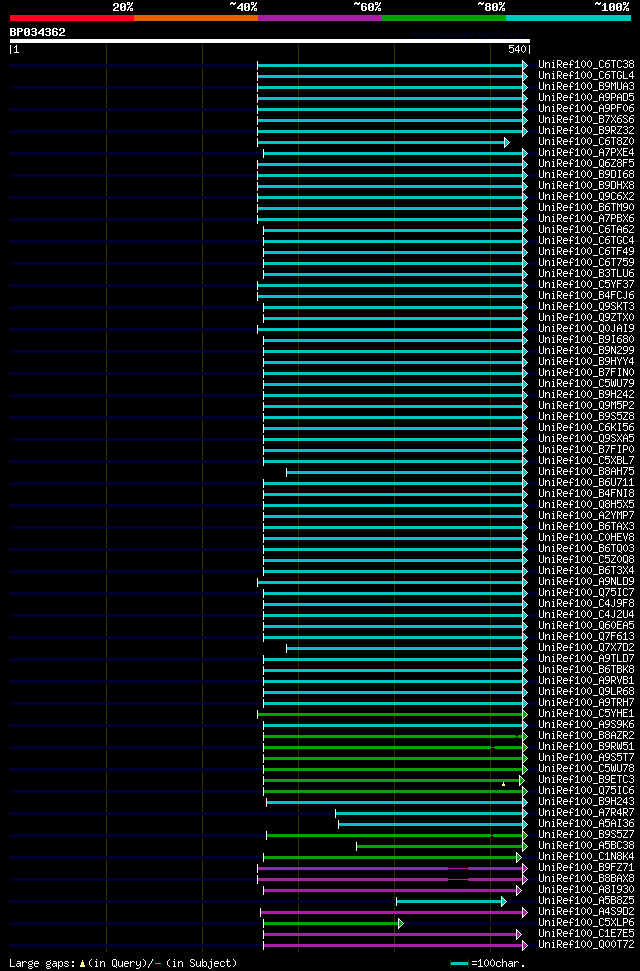Select hit label UniRef100_C6TF49
The height and width of the screenshot is (971, 640).
point(586,252)
